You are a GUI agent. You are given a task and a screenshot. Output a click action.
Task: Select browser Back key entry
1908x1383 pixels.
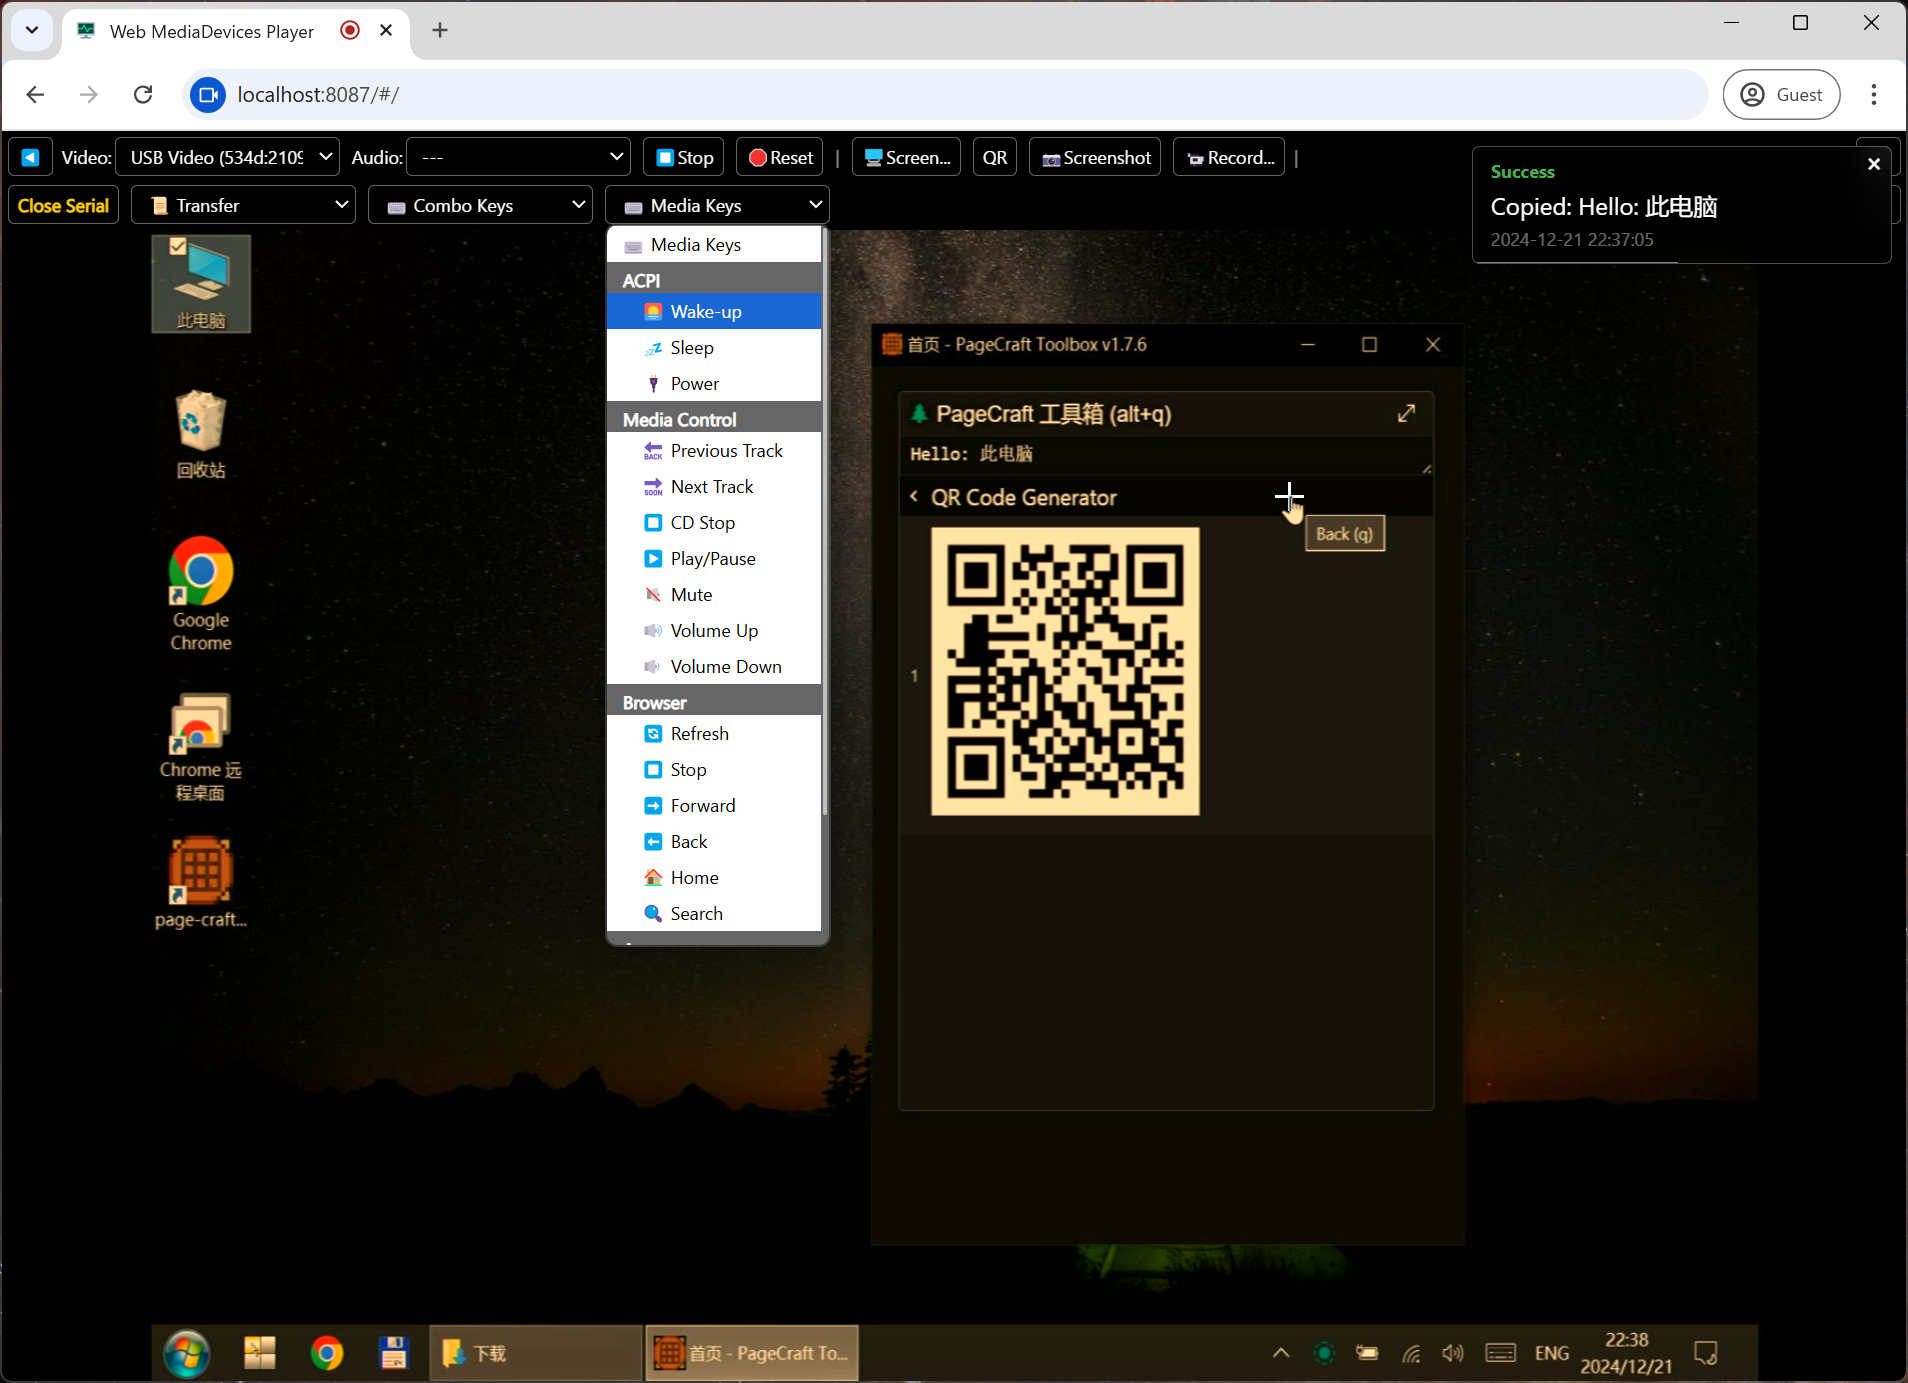(x=714, y=841)
